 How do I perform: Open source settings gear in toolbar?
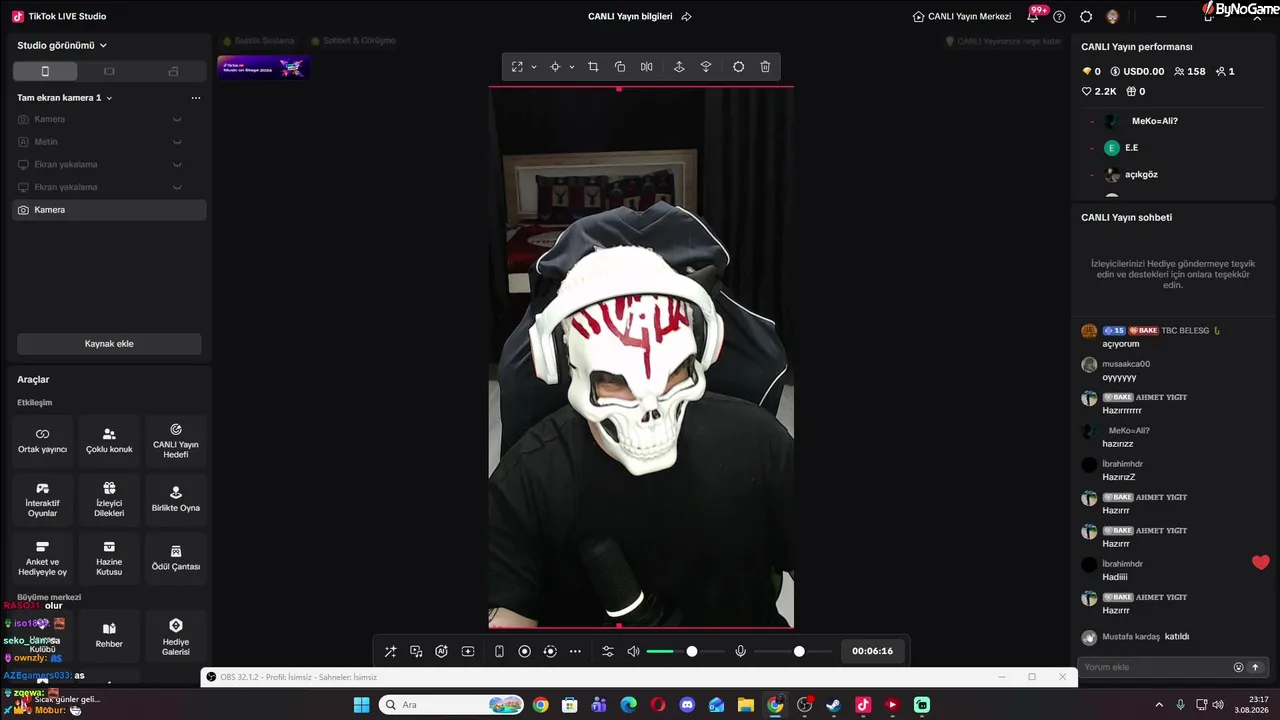click(x=739, y=67)
